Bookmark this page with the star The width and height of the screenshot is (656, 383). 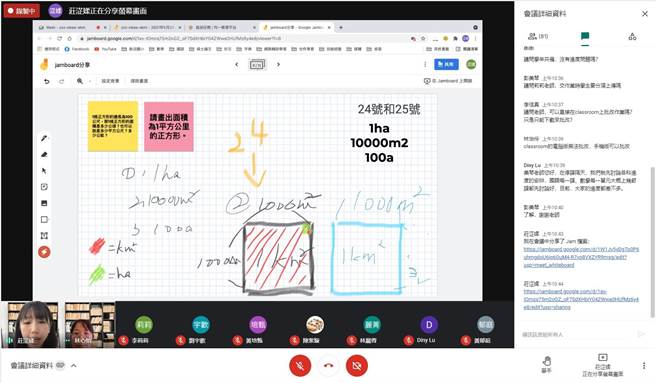point(423,39)
